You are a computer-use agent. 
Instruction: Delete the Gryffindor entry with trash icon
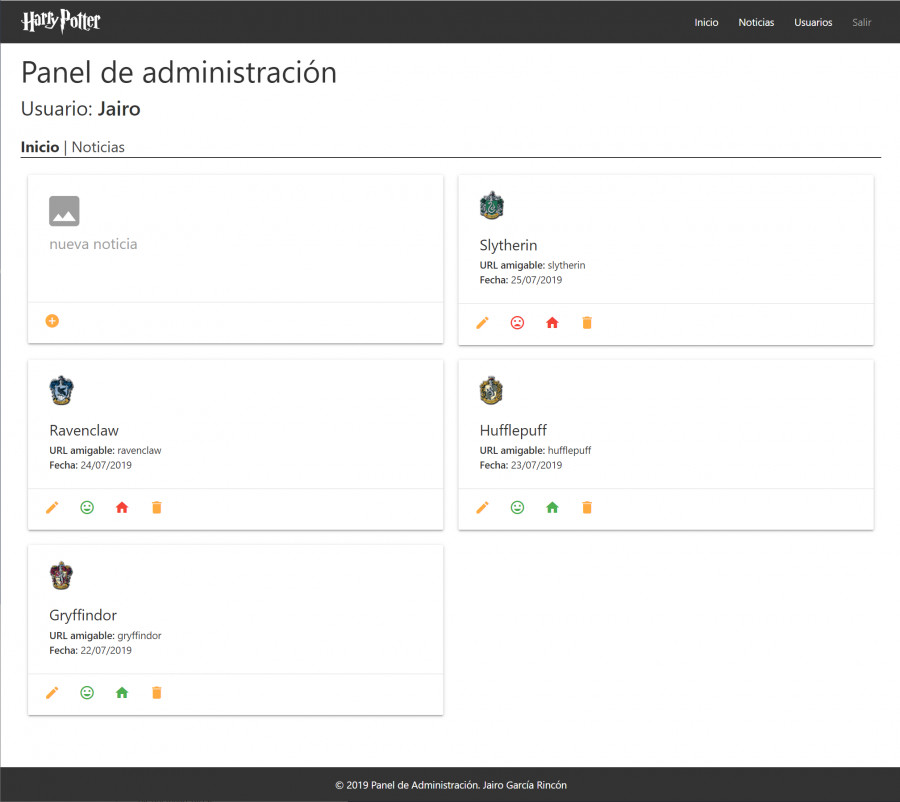157,693
